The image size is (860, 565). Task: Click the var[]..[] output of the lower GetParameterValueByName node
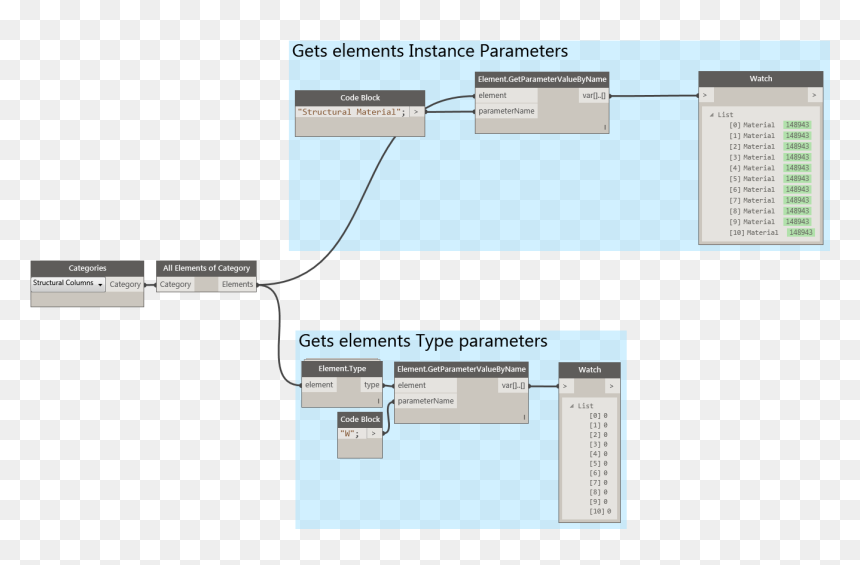(x=513, y=386)
